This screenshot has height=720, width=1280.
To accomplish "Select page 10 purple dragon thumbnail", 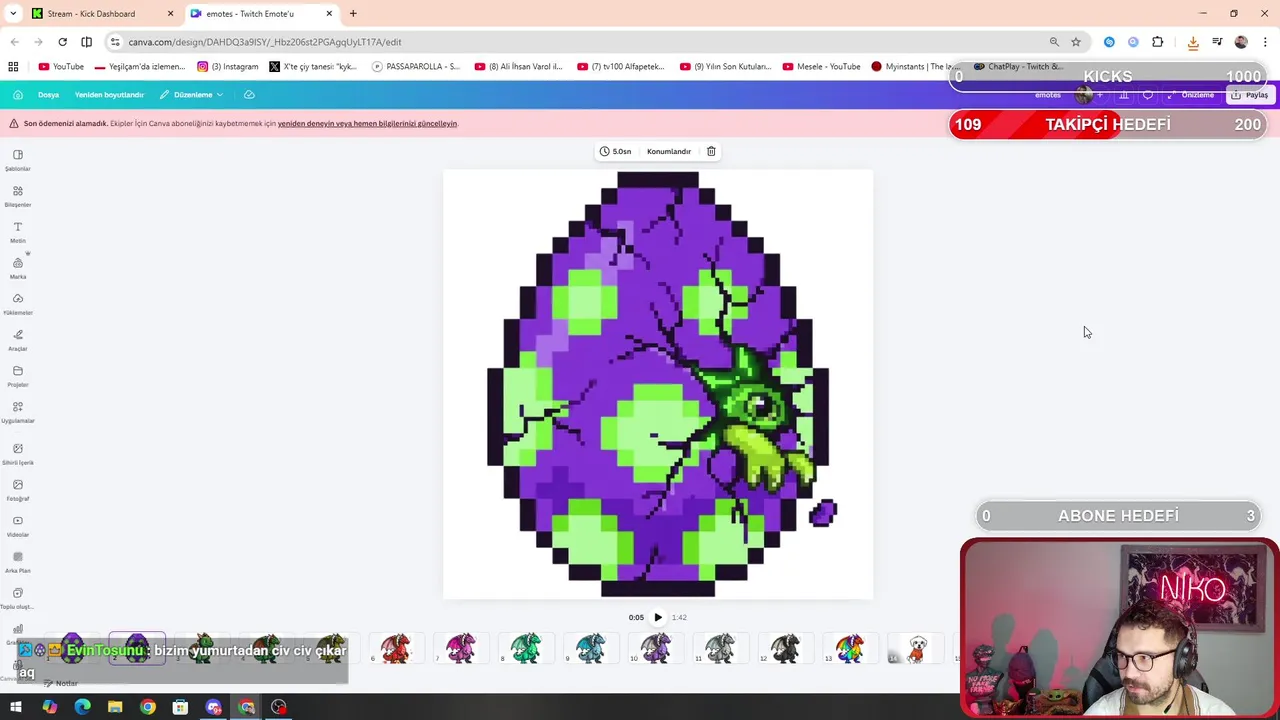I will (x=656, y=648).
